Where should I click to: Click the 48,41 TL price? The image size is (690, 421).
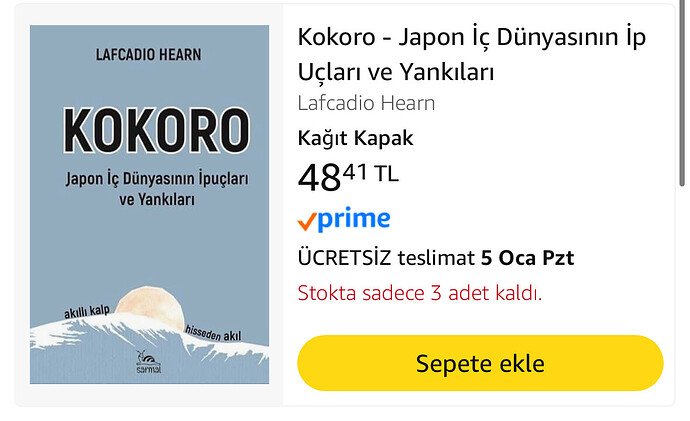[x=348, y=177]
